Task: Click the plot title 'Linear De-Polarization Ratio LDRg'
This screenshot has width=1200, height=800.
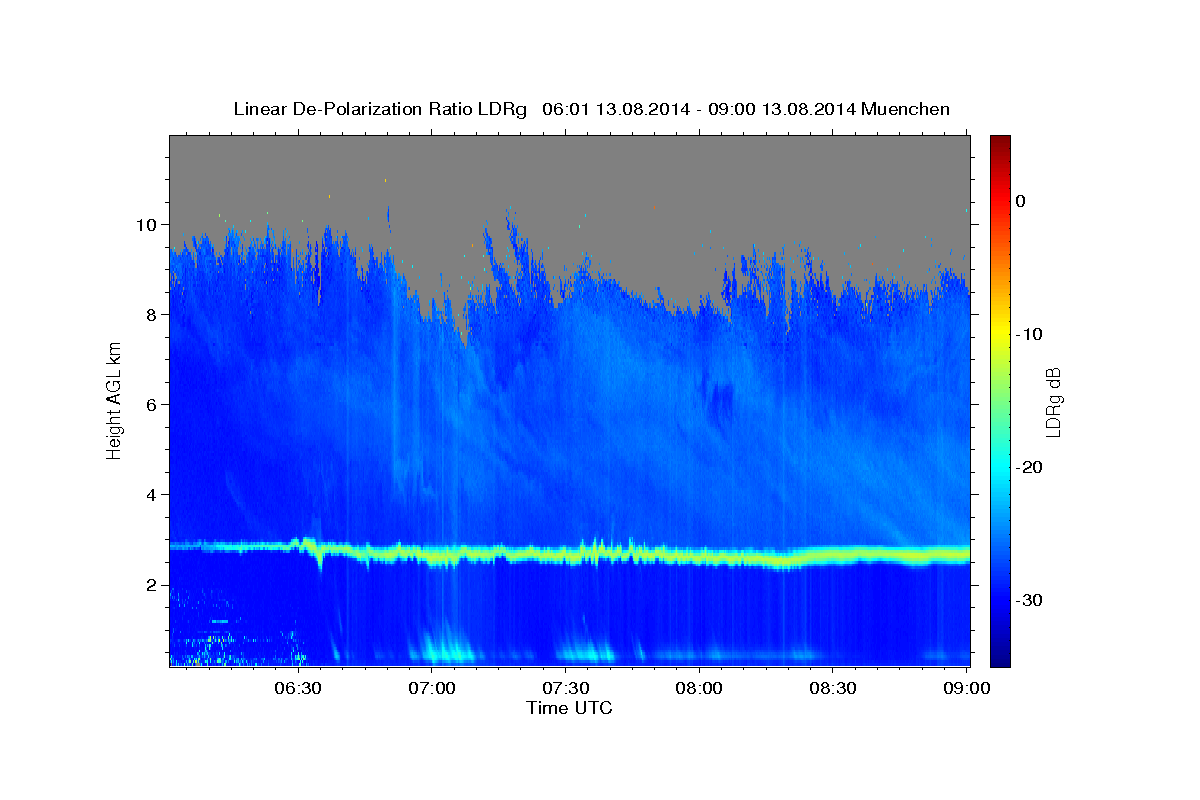Action: point(380,109)
